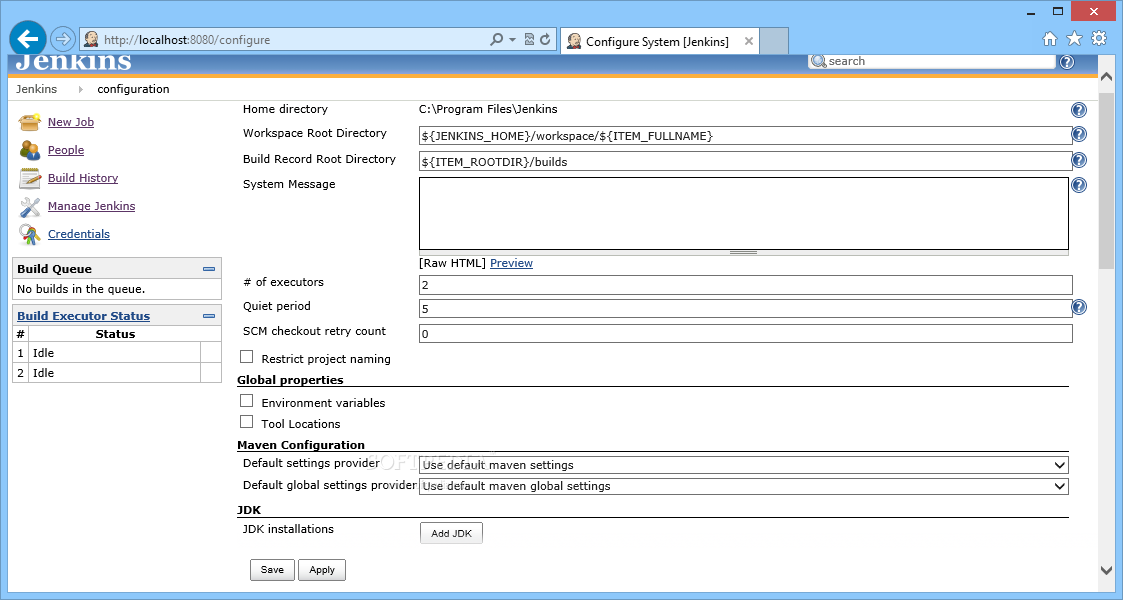Click executor 1 Idle status row
The width and height of the screenshot is (1123, 600).
(x=117, y=353)
